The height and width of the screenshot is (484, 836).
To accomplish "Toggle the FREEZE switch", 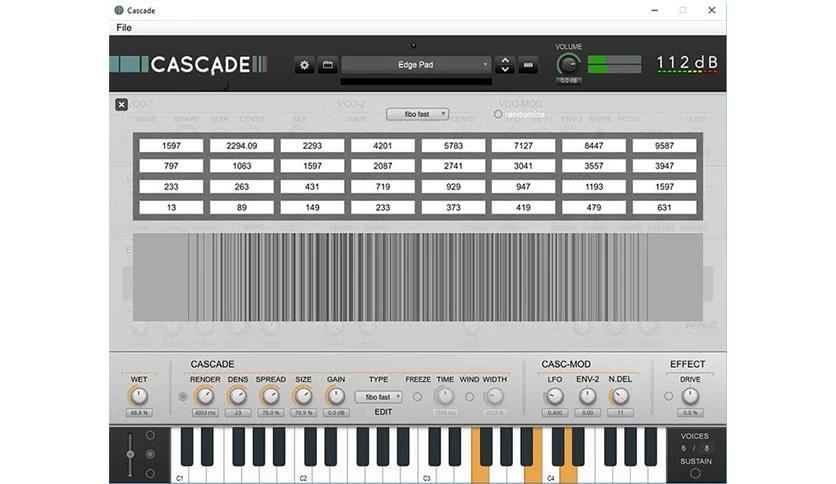I will (417, 397).
